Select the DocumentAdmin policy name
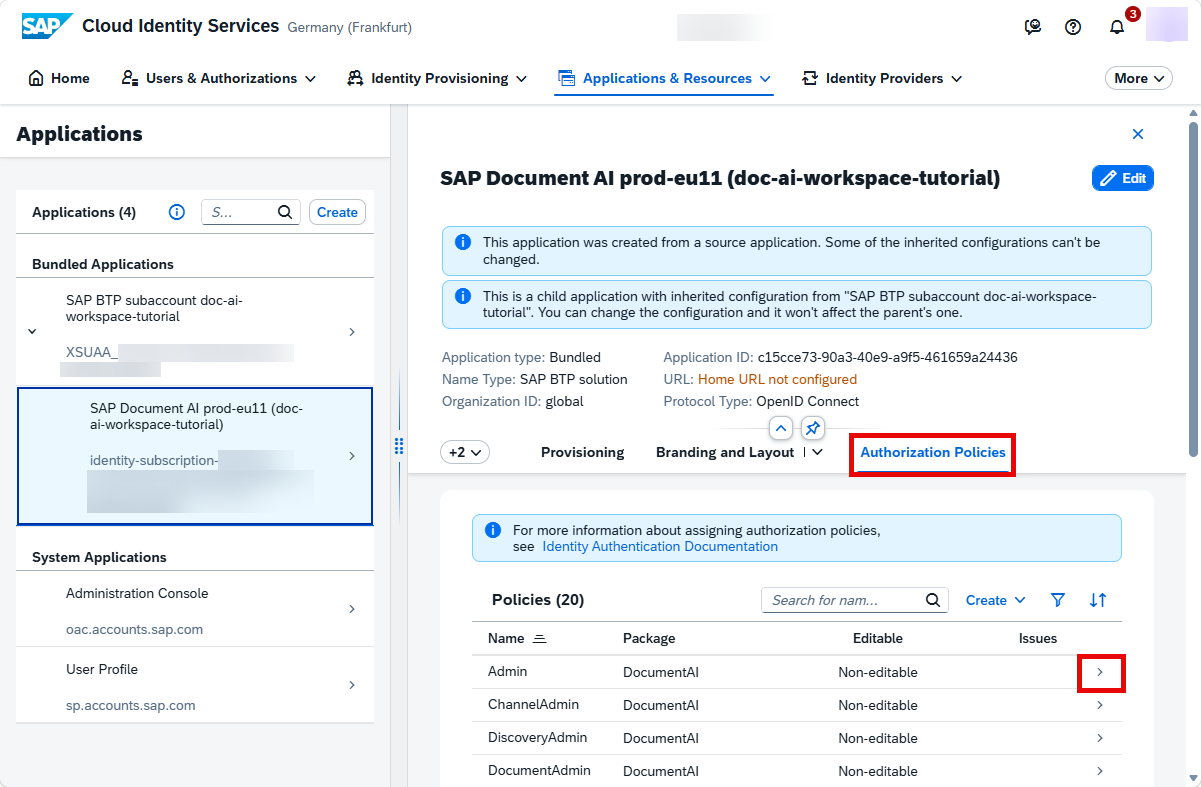The width and height of the screenshot is (1201, 787). click(x=539, y=770)
